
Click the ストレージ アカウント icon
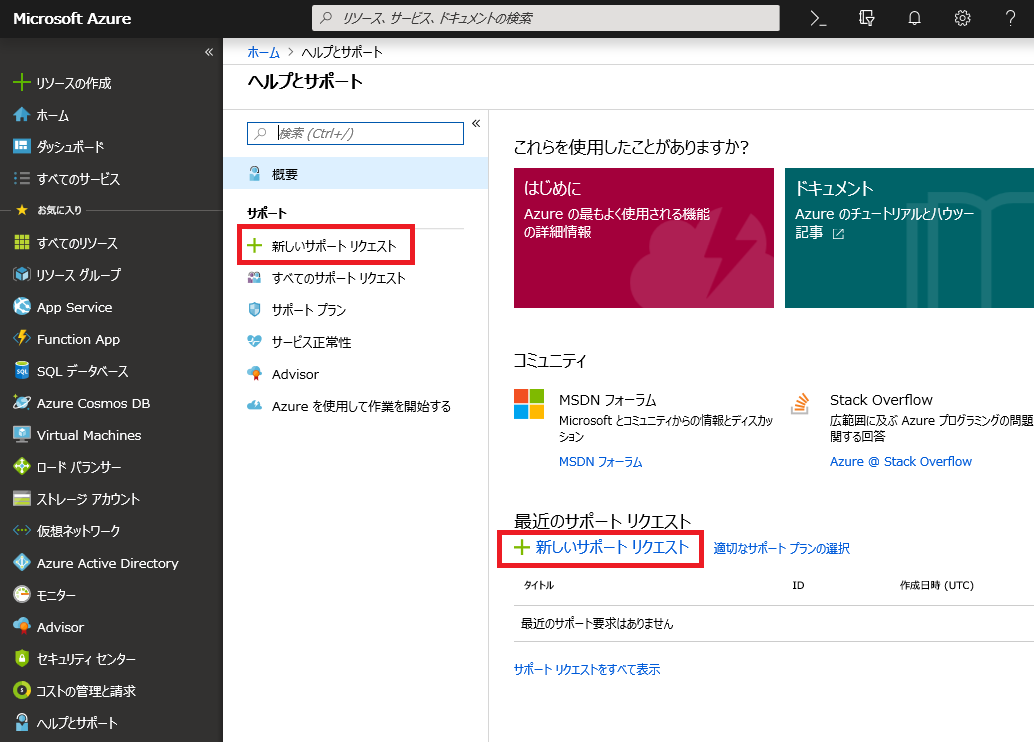22,498
